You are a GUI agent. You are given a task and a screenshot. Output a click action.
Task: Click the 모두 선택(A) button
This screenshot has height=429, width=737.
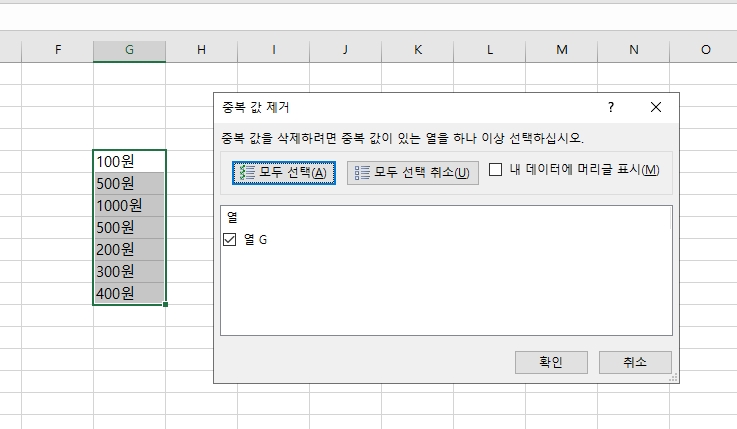point(283,173)
